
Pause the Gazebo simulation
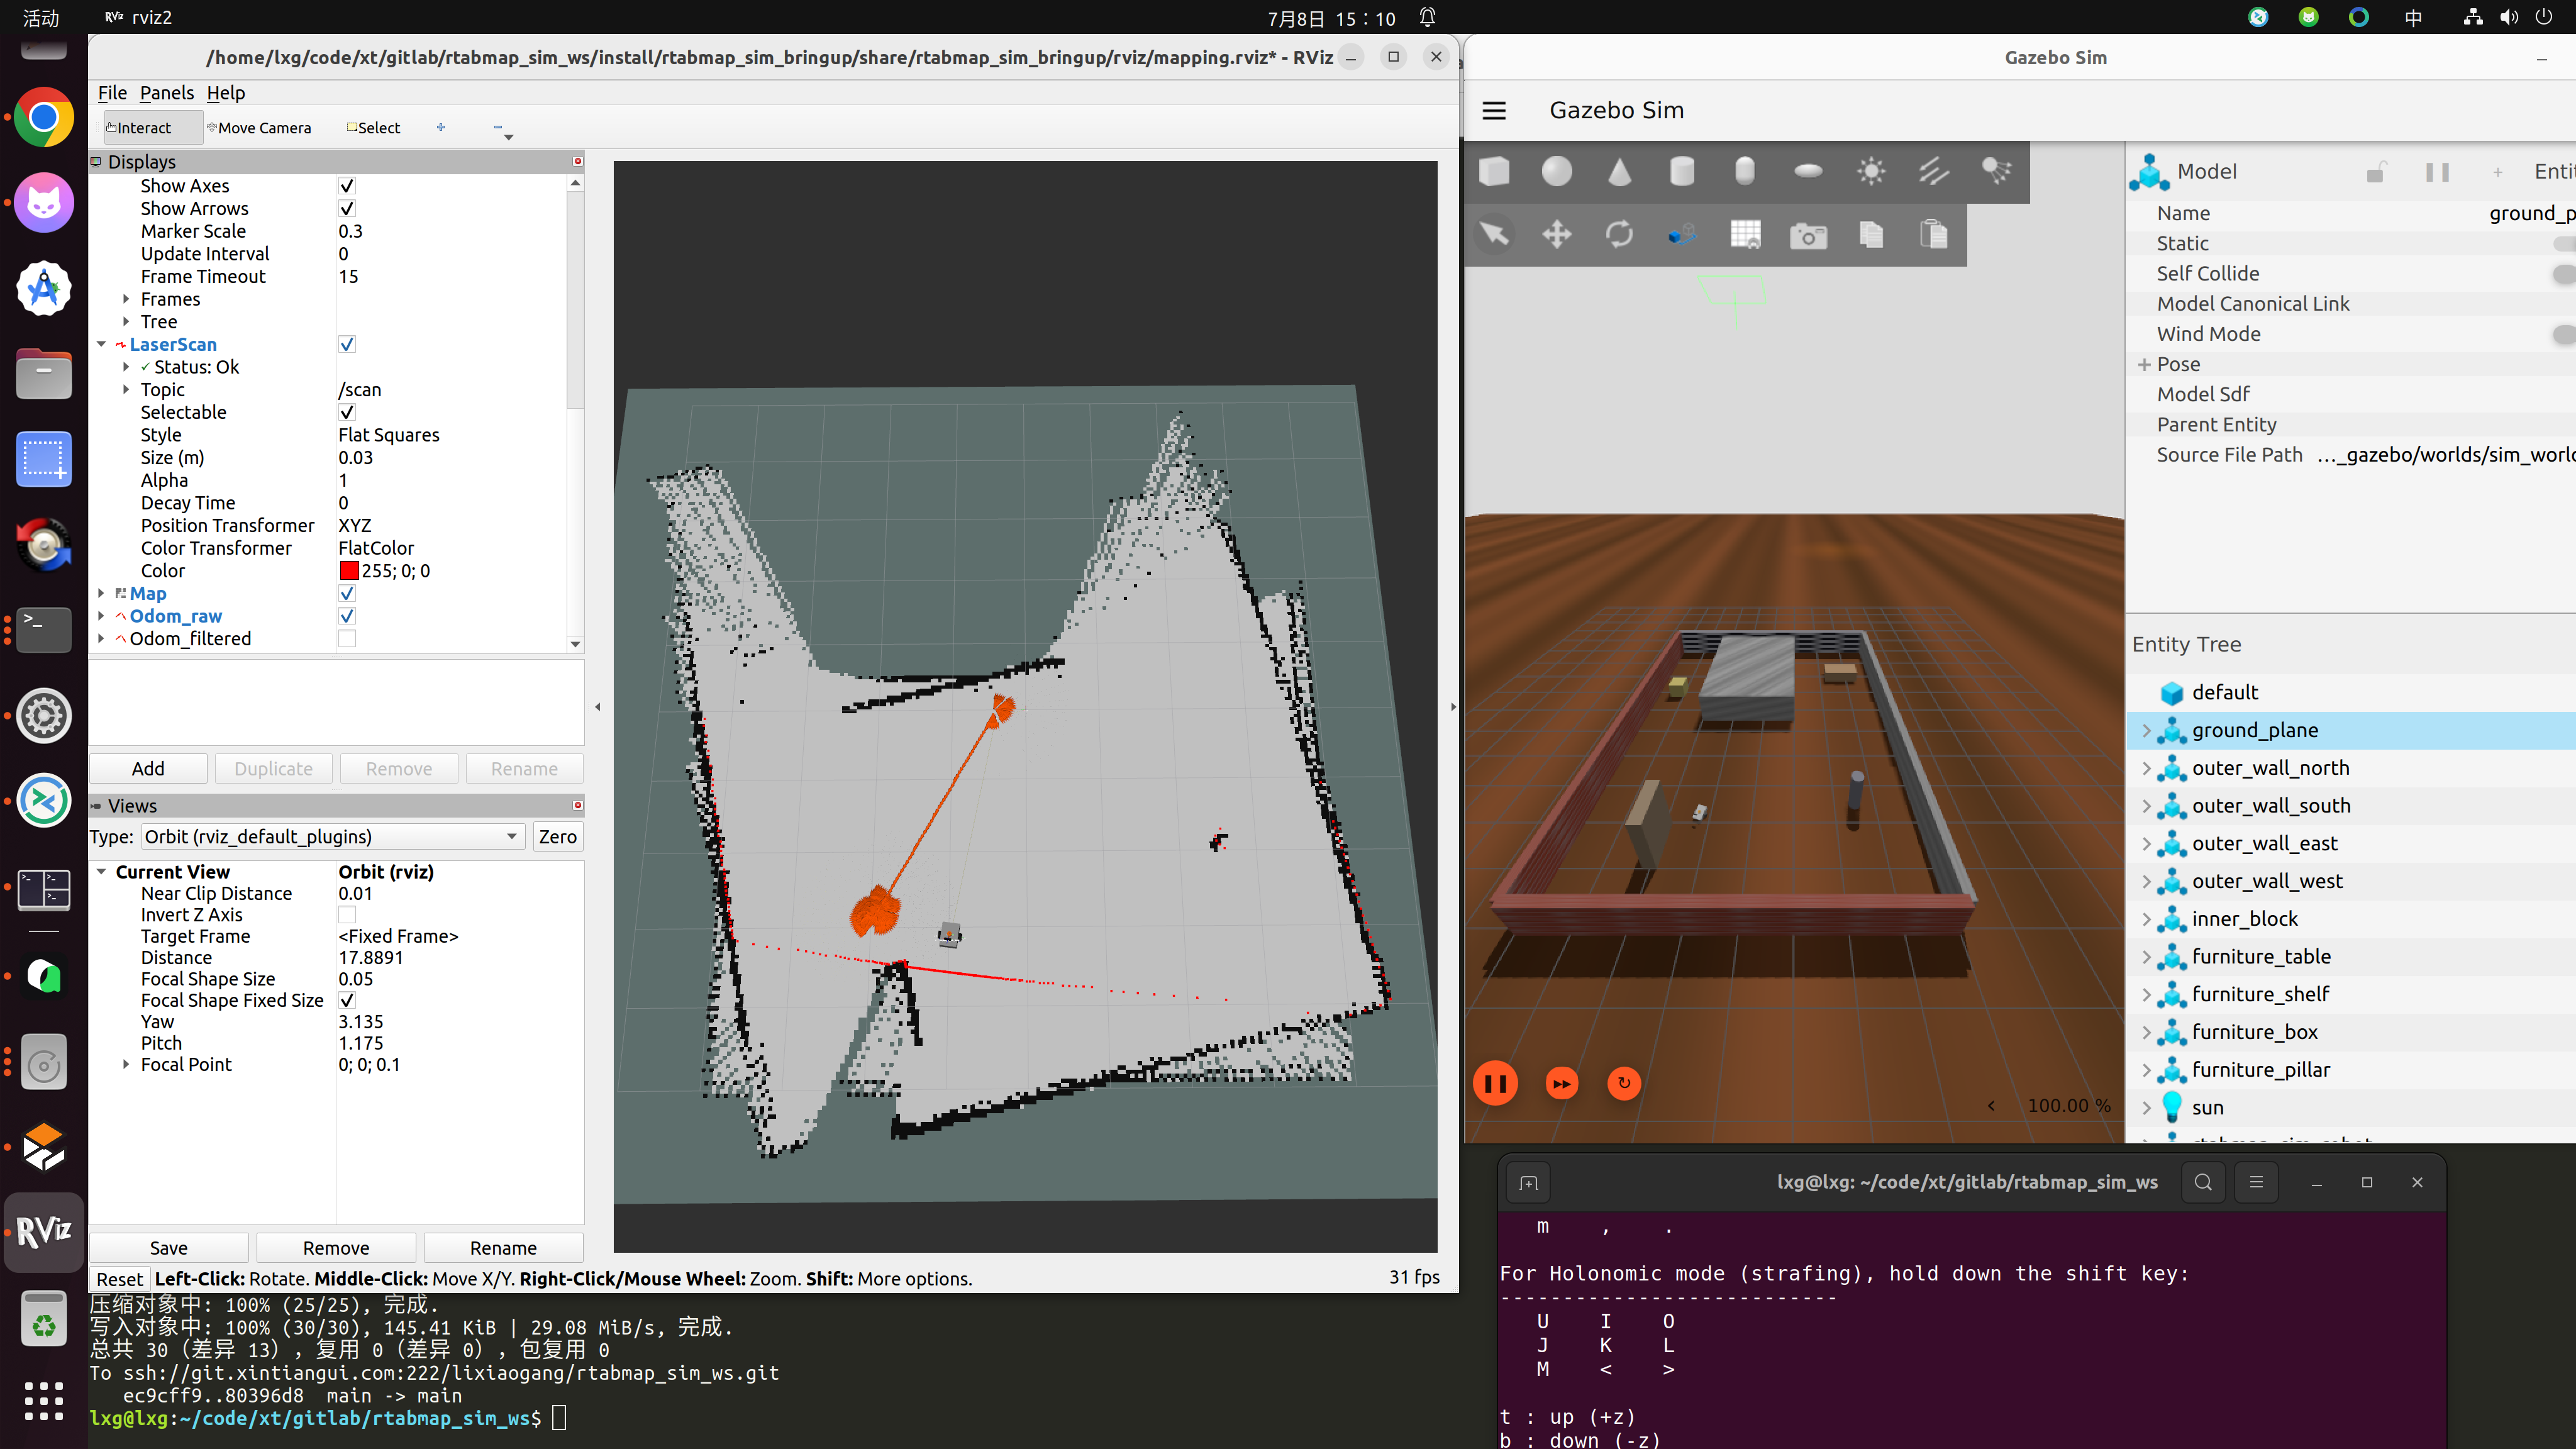click(x=1495, y=1083)
